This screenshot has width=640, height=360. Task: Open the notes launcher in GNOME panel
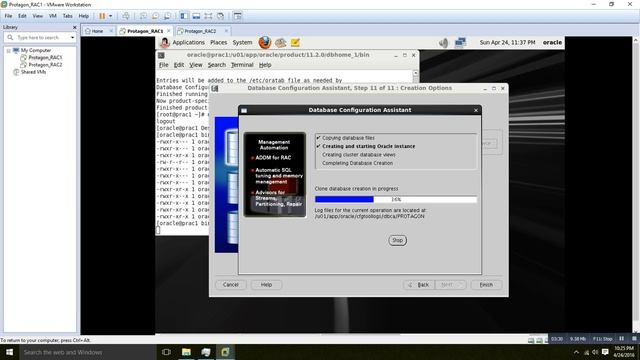pos(295,42)
